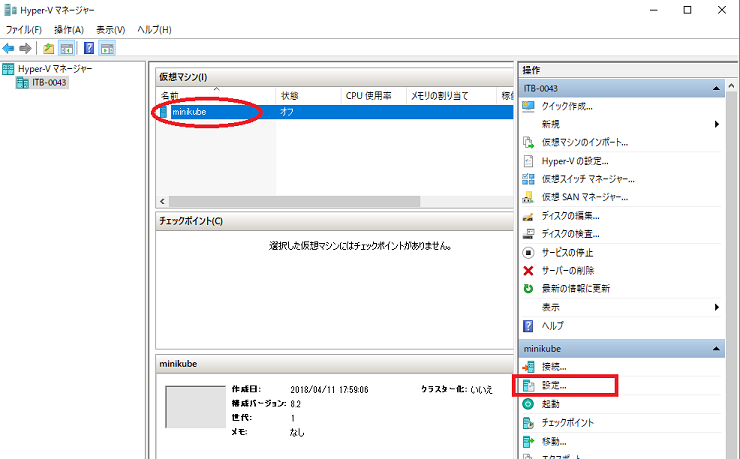740x459 pixels.
Task: Click the creation date 2018/04/11 value
Action: coord(329,390)
